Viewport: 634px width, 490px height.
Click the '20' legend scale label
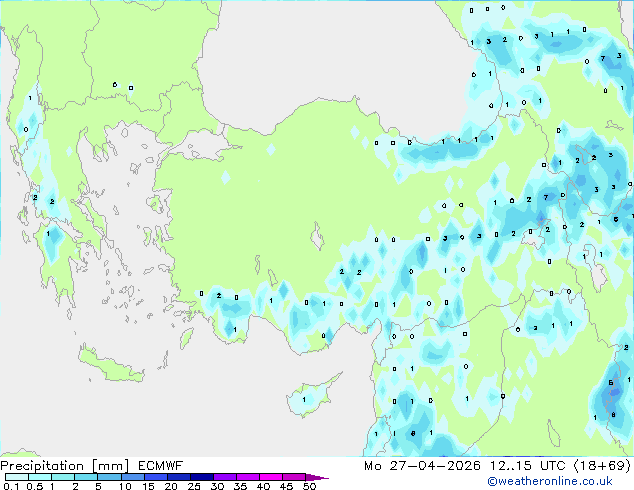click(x=171, y=486)
